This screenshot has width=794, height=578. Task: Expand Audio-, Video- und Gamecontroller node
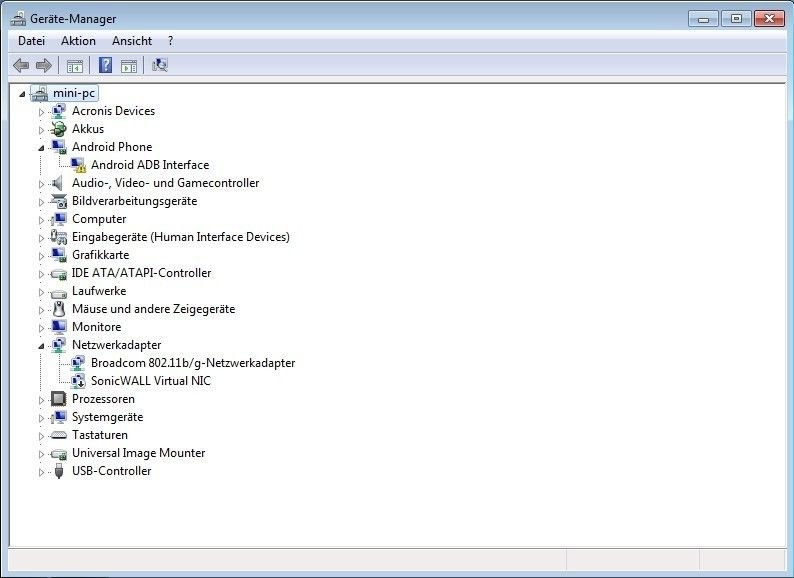[x=41, y=184]
